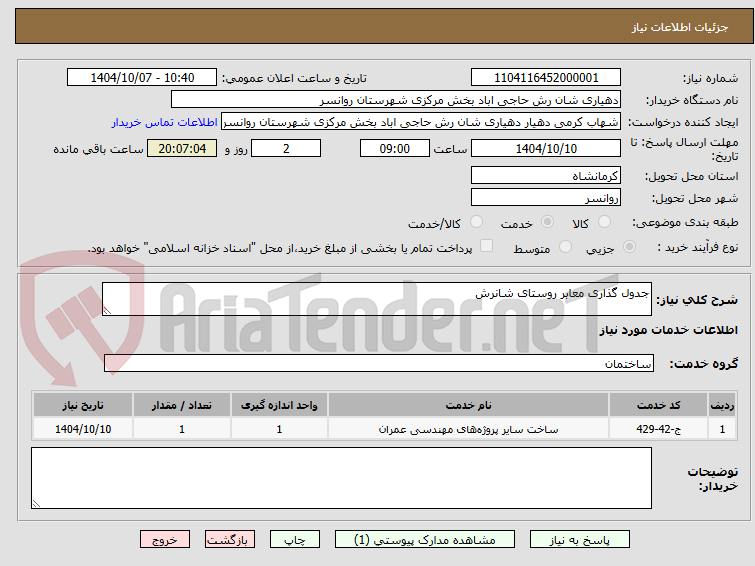Click service code cell ج-42-429
The width and height of the screenshot is (755, 566).
658,429
